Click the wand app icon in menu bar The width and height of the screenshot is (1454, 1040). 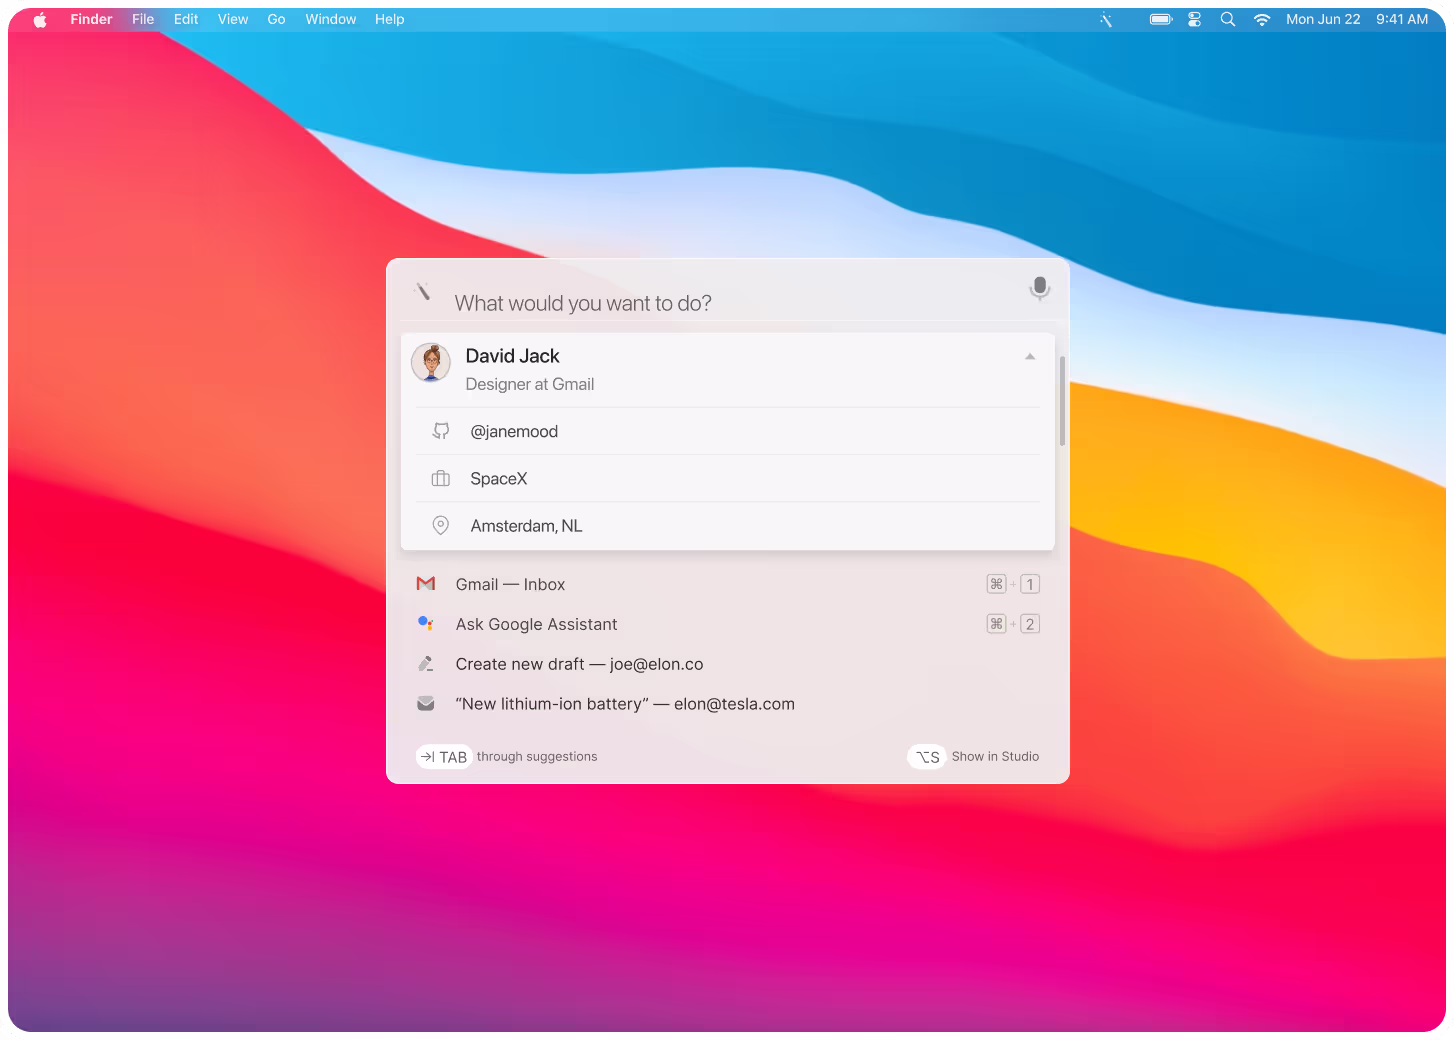1106,19
